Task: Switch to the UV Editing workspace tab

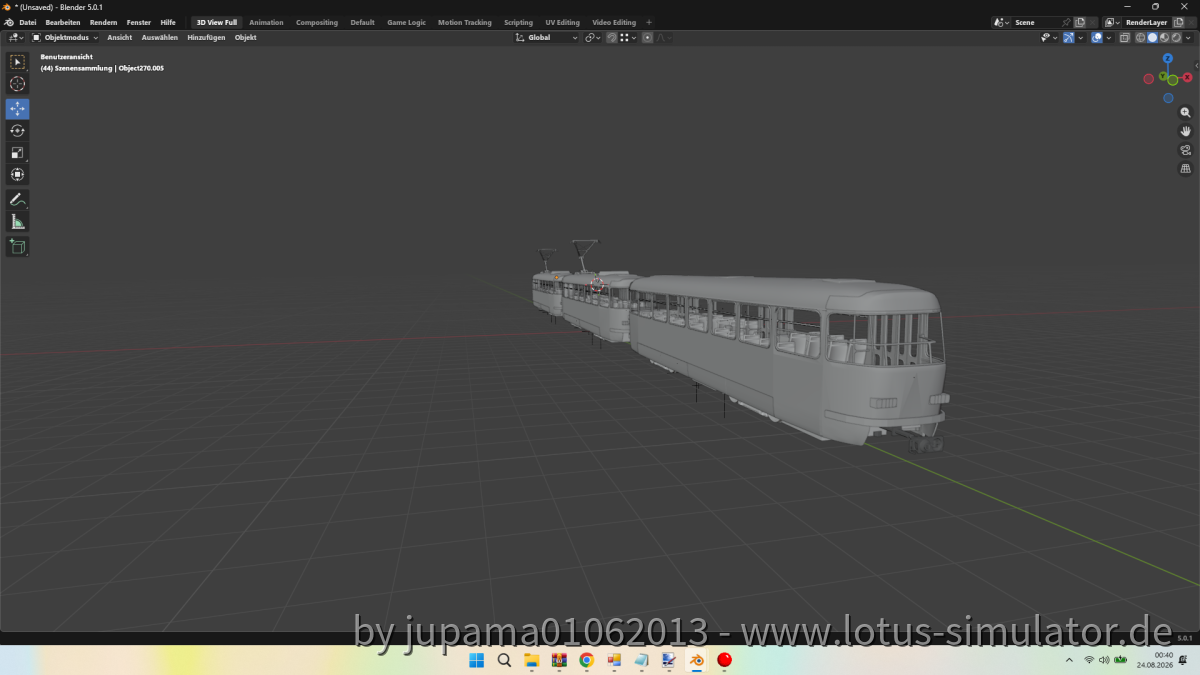Action: [562, 22]
